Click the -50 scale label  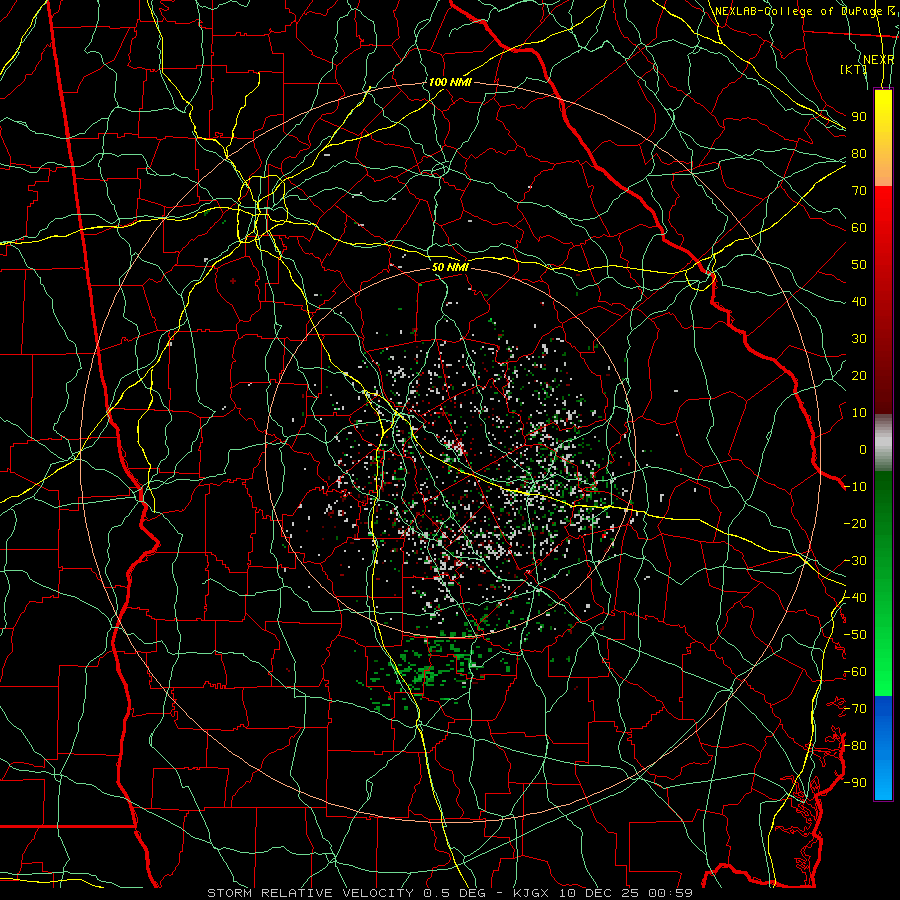point(855,635)
